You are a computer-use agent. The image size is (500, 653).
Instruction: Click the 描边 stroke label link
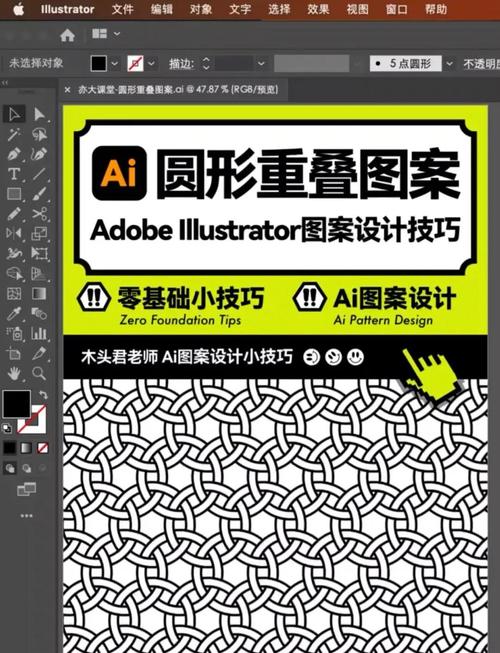pos(181,64)
